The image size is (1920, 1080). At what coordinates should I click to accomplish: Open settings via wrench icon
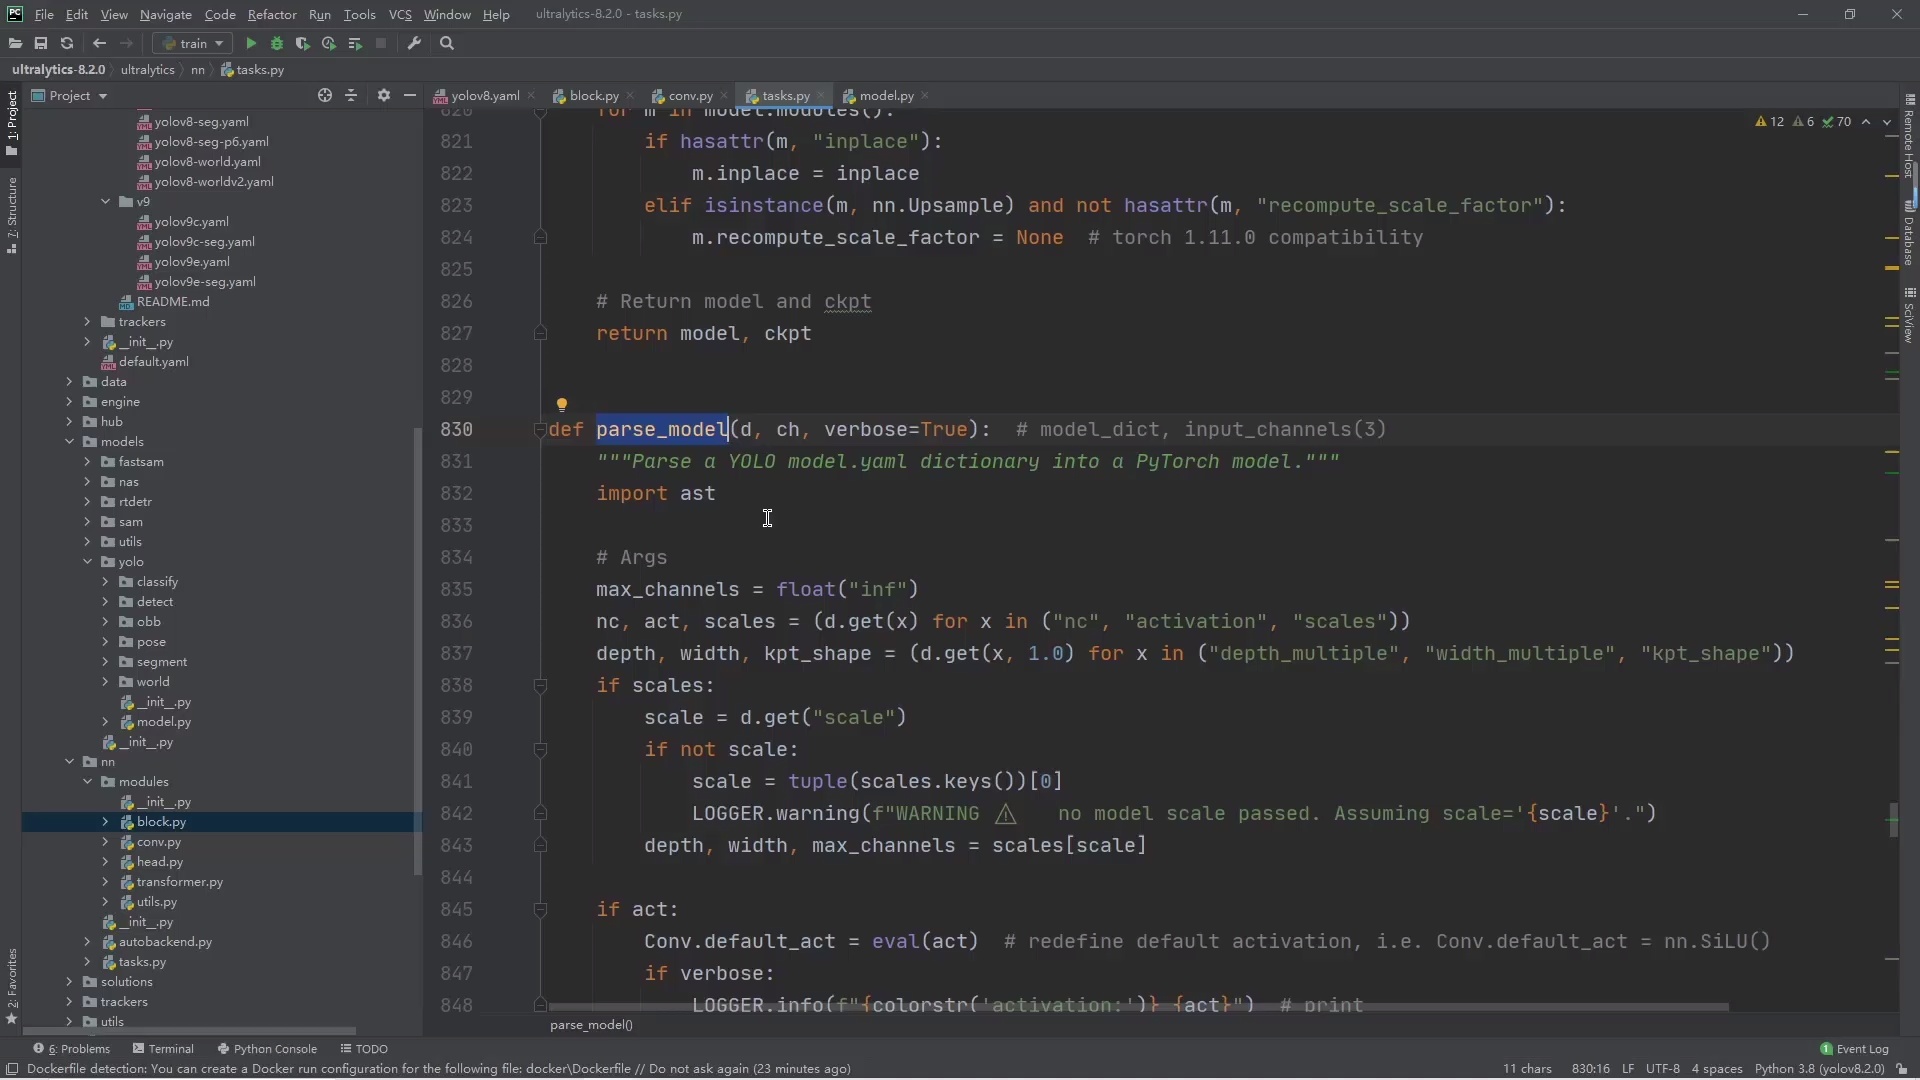[414, 43]
